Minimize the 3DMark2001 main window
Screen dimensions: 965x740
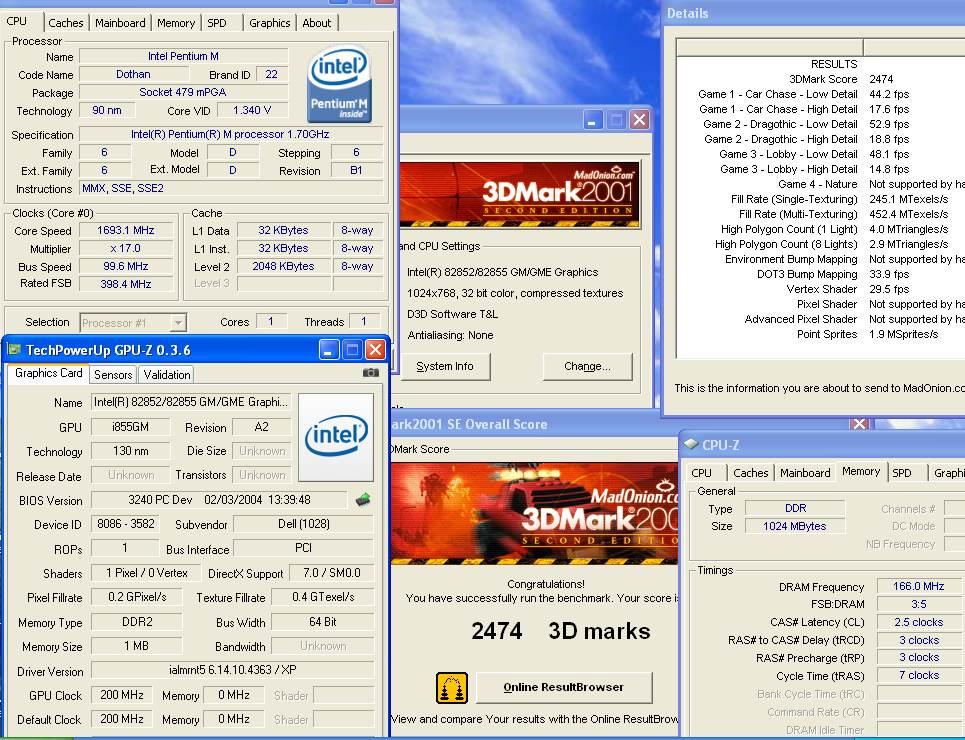pyautogui.click(x=593, y=119)
